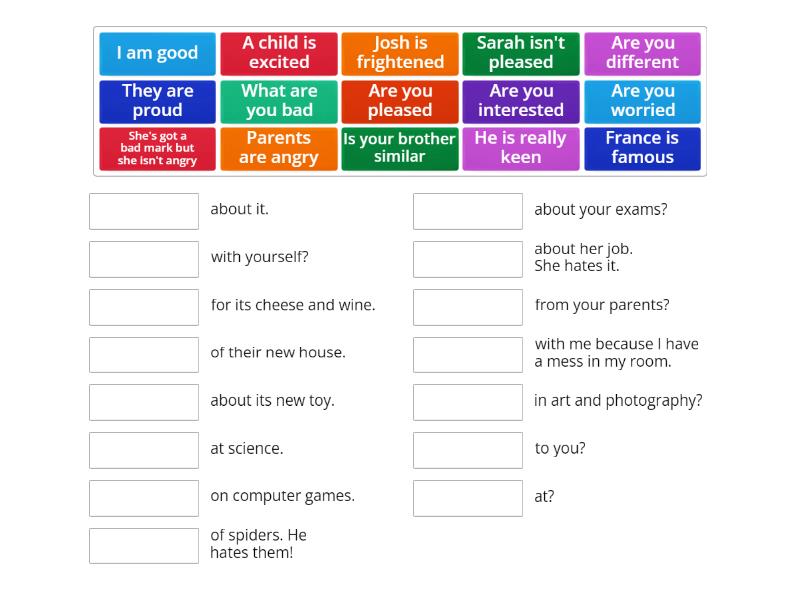The width and height of the screenshot is (800, 600).
Task: Click the blank before "at science."
Action: point(143,450)
